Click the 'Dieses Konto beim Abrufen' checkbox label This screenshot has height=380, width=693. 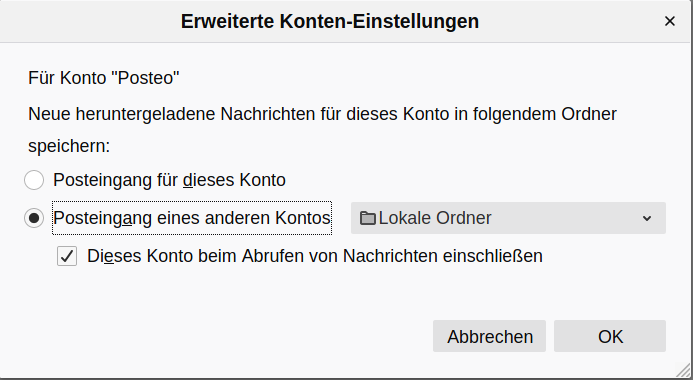tap(315, 256)
